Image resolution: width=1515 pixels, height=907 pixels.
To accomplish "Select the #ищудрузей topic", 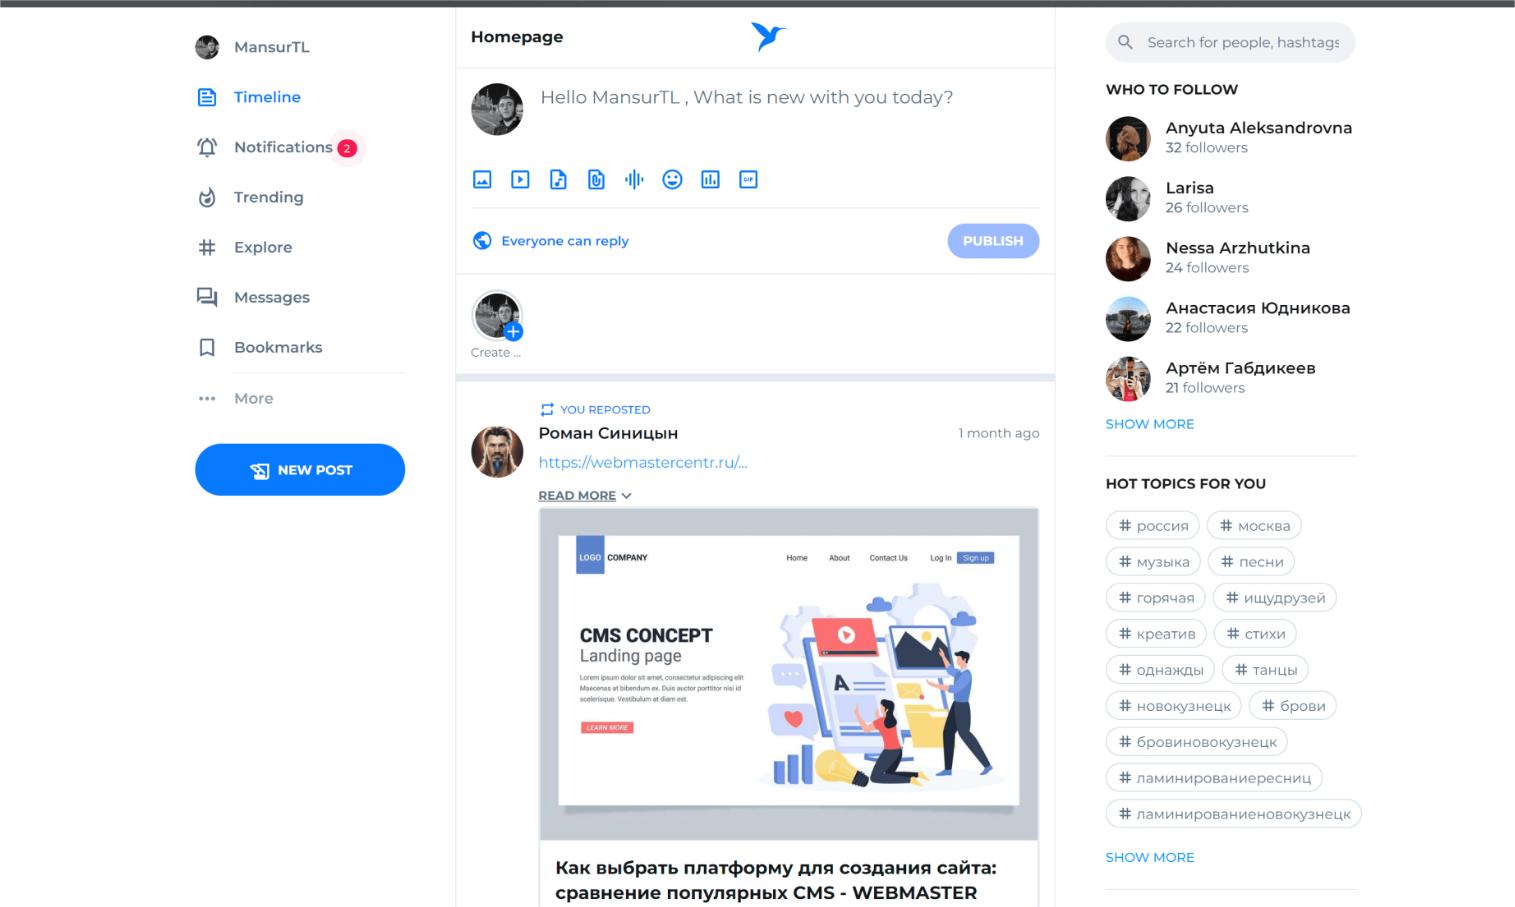I will pos(1275,598).
